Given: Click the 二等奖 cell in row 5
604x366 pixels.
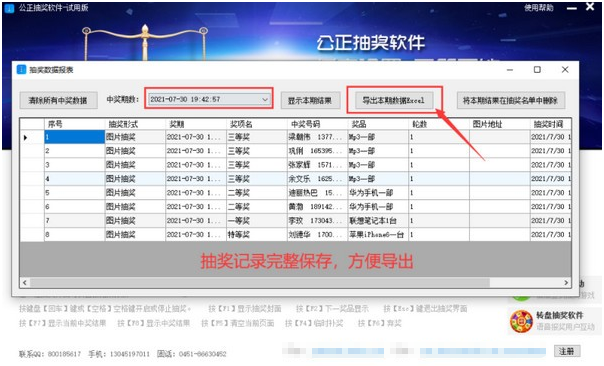Looking at the screenshot, I should 257,192.
